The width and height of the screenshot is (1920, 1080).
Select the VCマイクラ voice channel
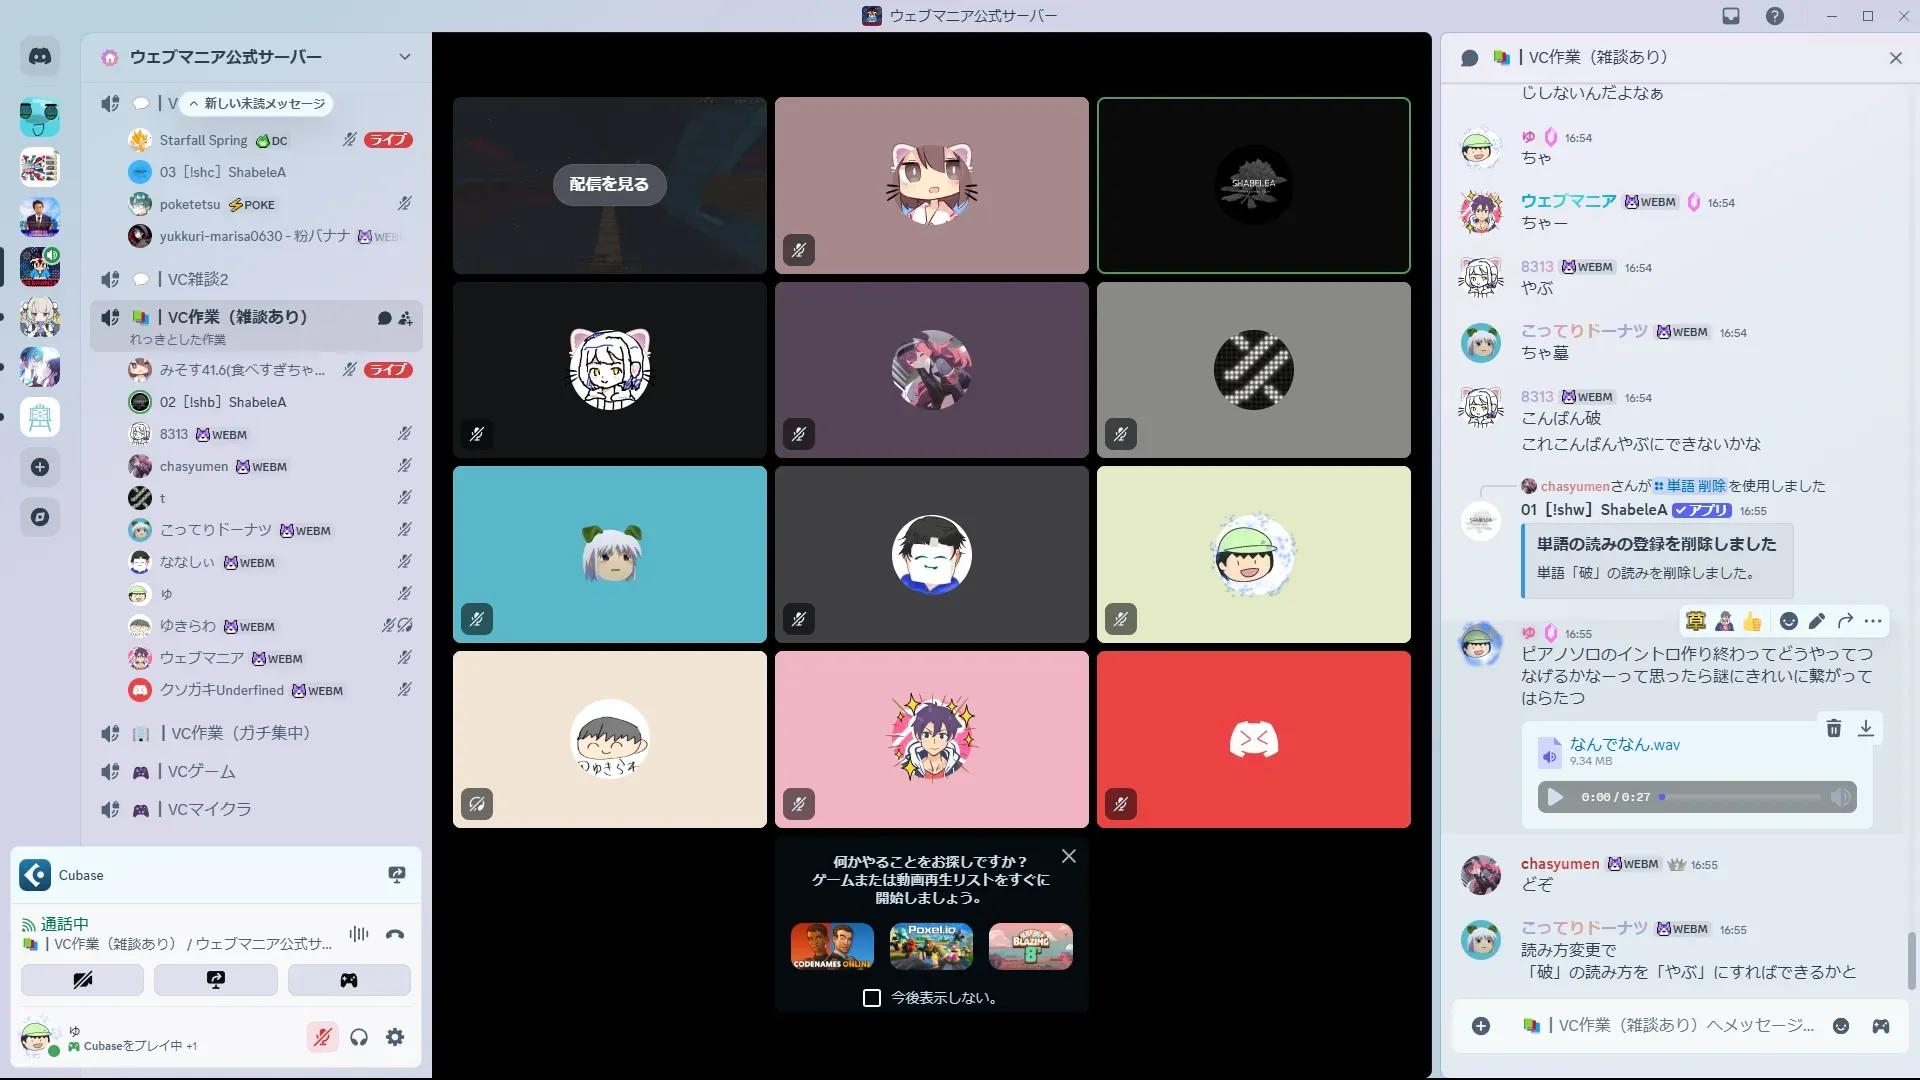pos(209,809)
